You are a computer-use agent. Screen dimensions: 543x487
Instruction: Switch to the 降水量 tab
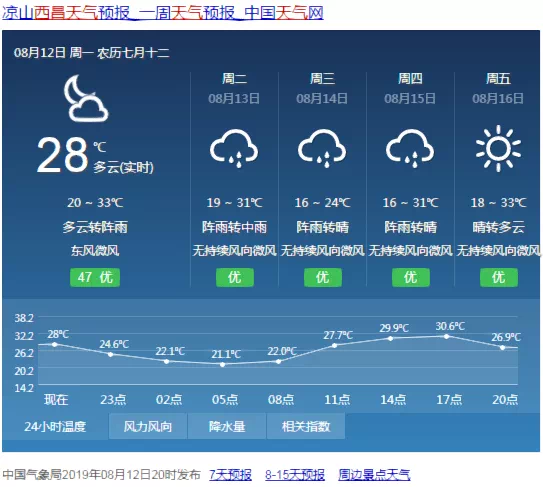[x=227, y=426]
